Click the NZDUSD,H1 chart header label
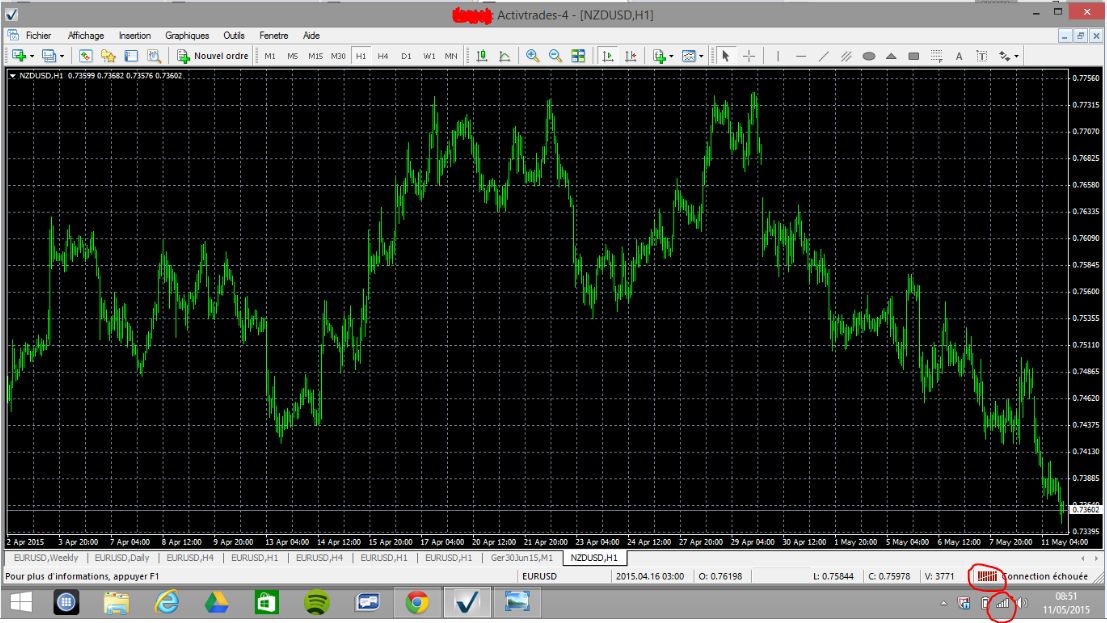 click(x=41, y=75)
